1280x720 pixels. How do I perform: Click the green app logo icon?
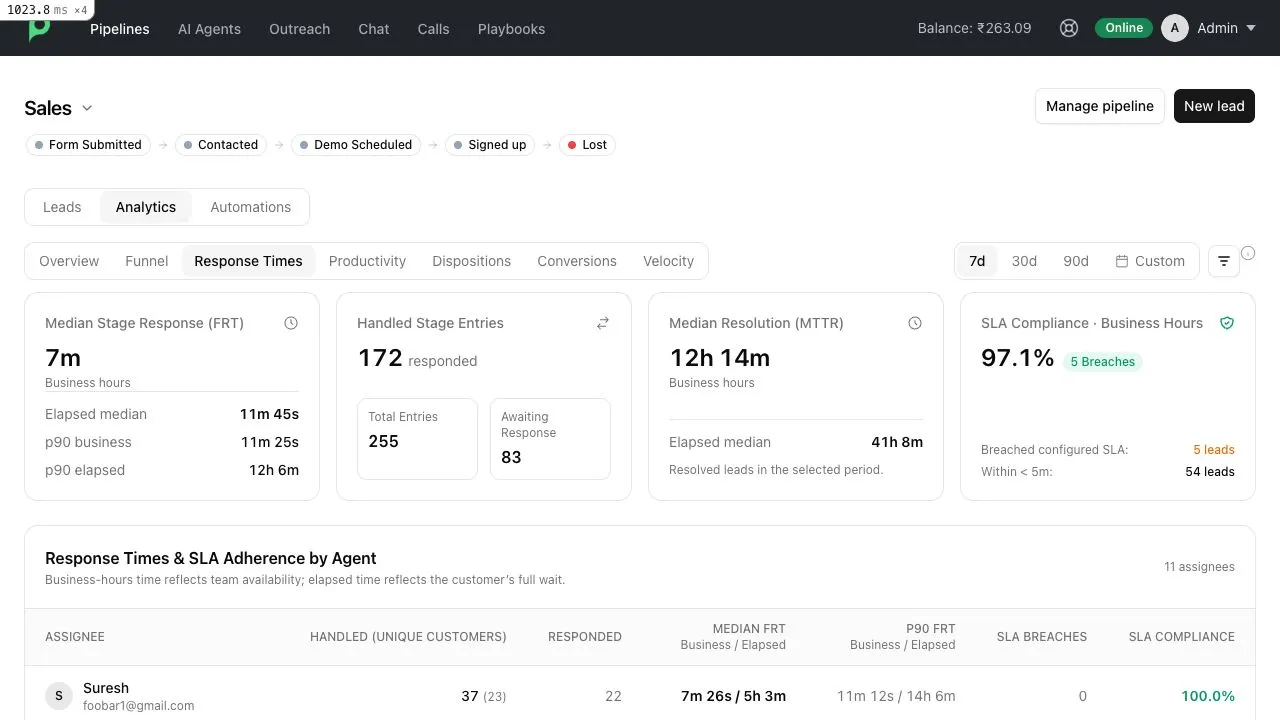pos(39,30)
